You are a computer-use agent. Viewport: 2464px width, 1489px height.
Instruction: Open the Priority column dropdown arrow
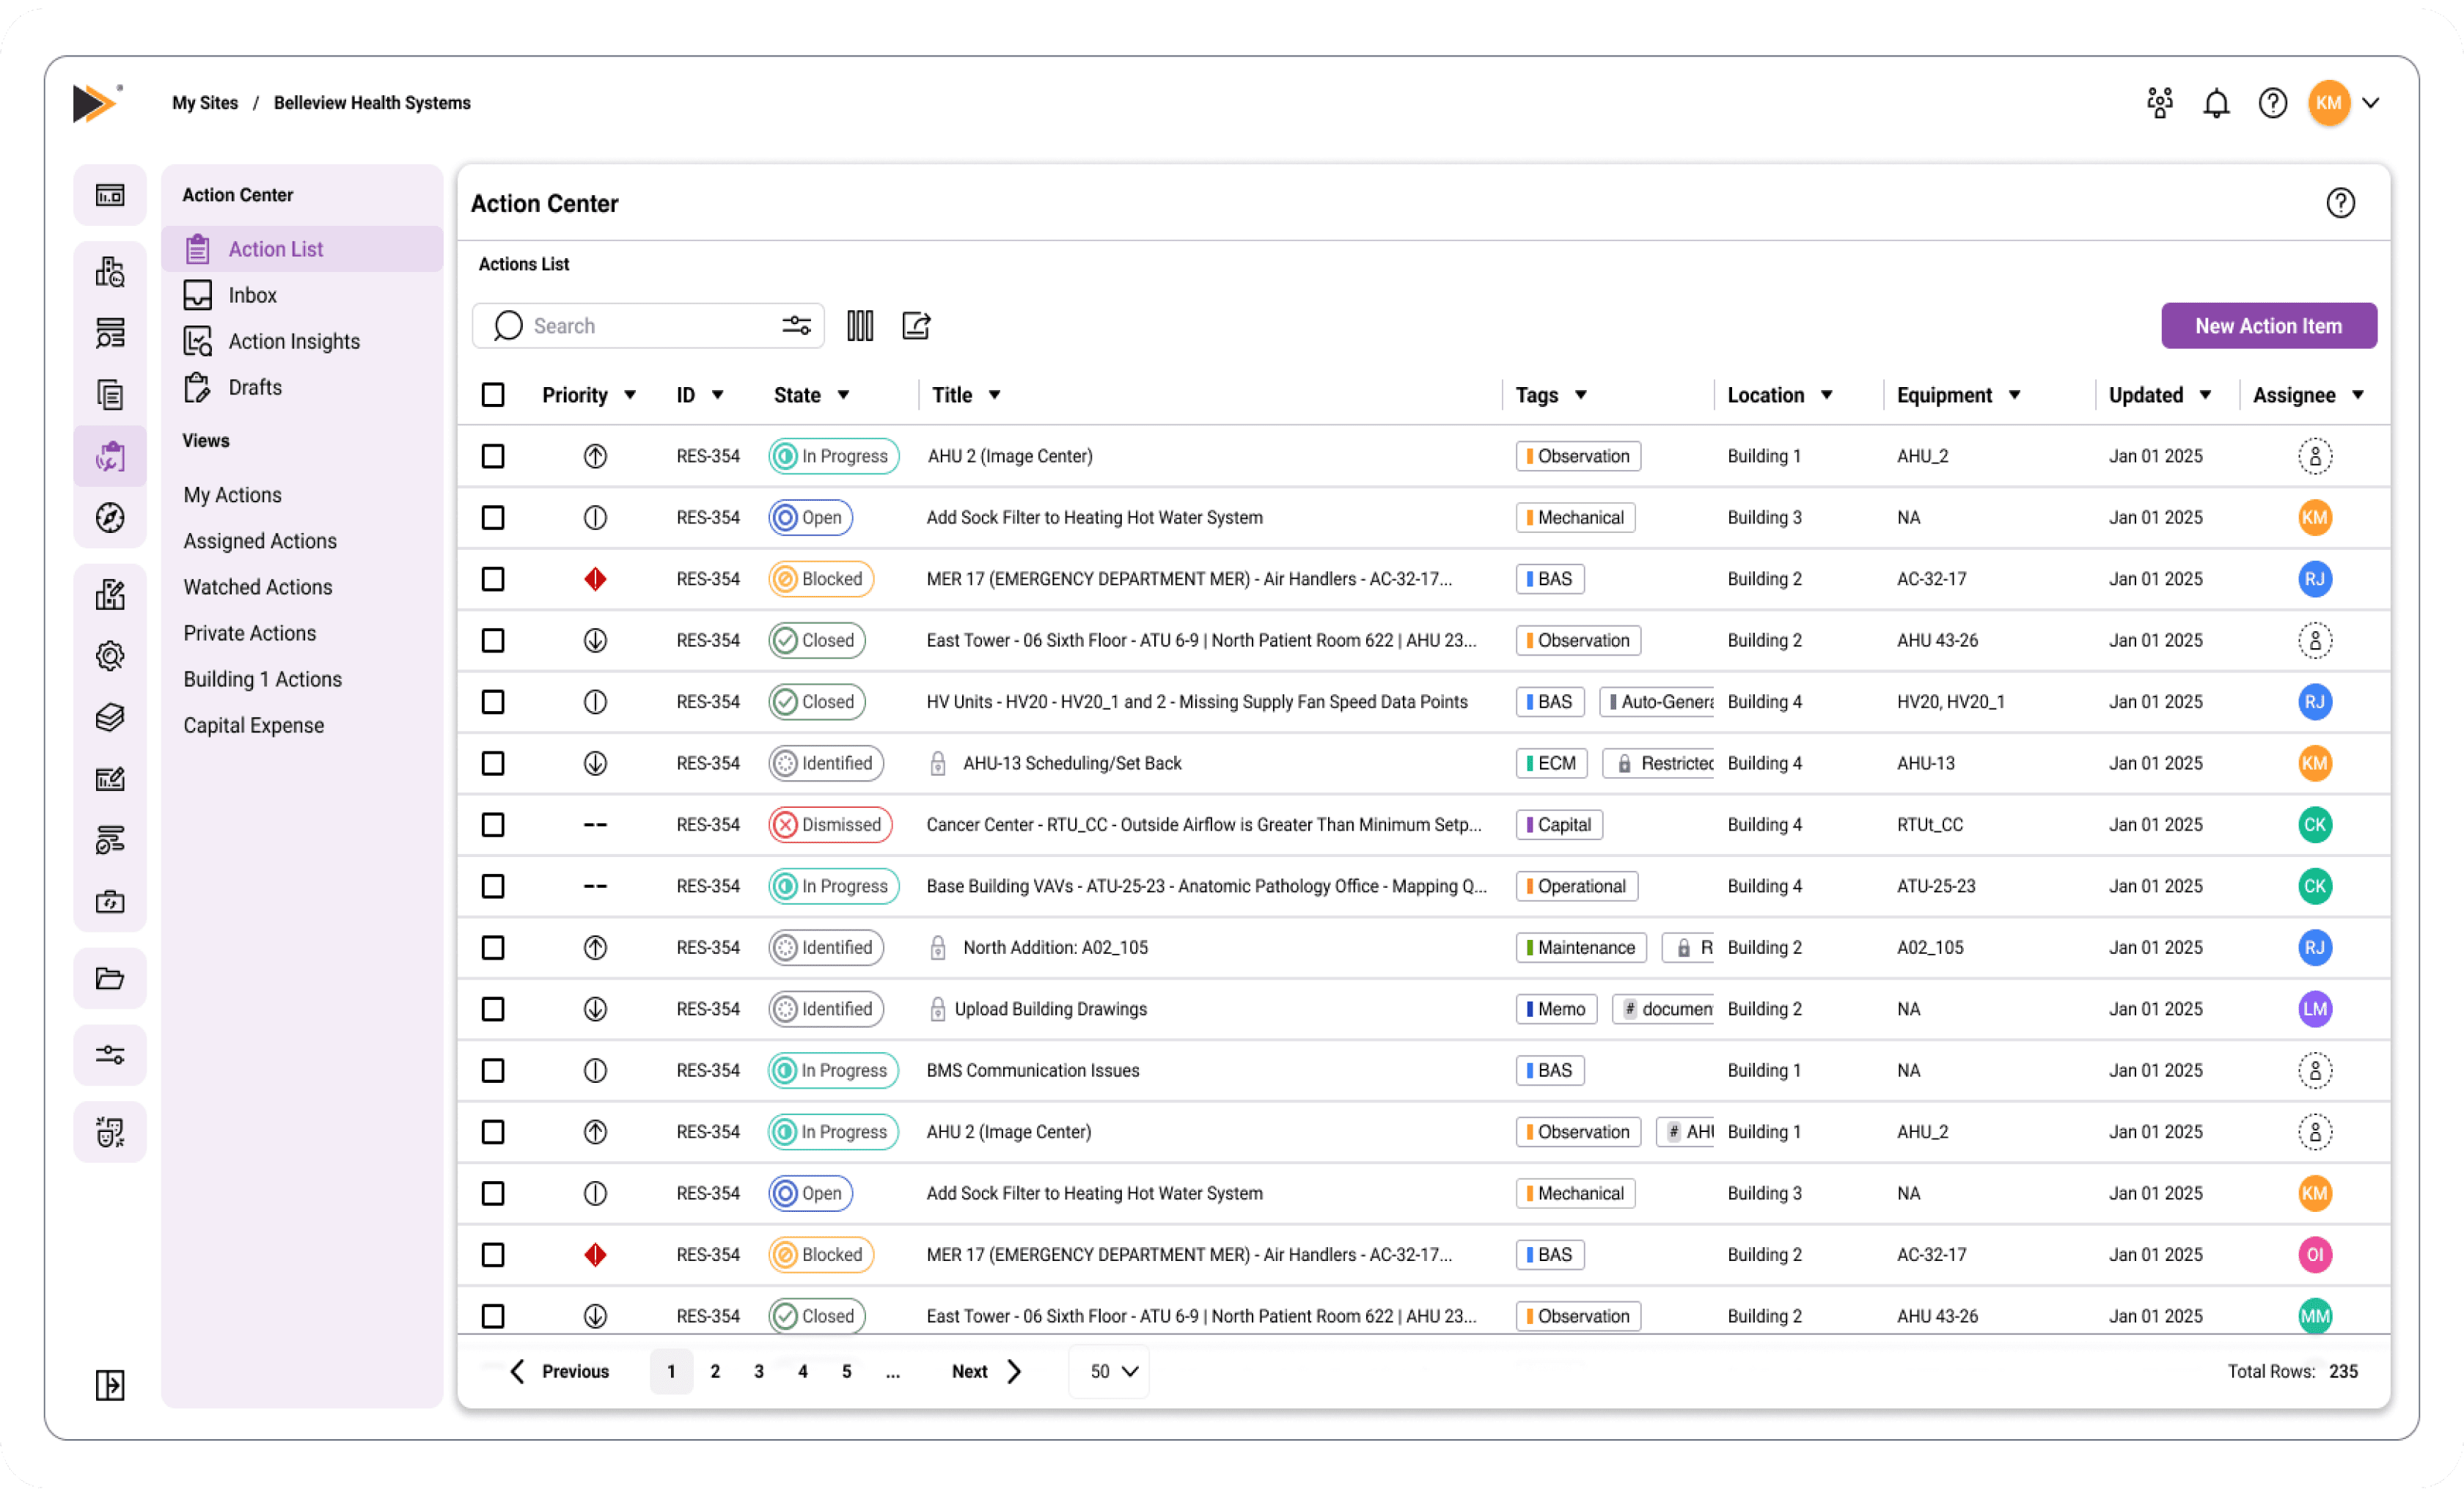pyautogui.click(x=630, y=395)
